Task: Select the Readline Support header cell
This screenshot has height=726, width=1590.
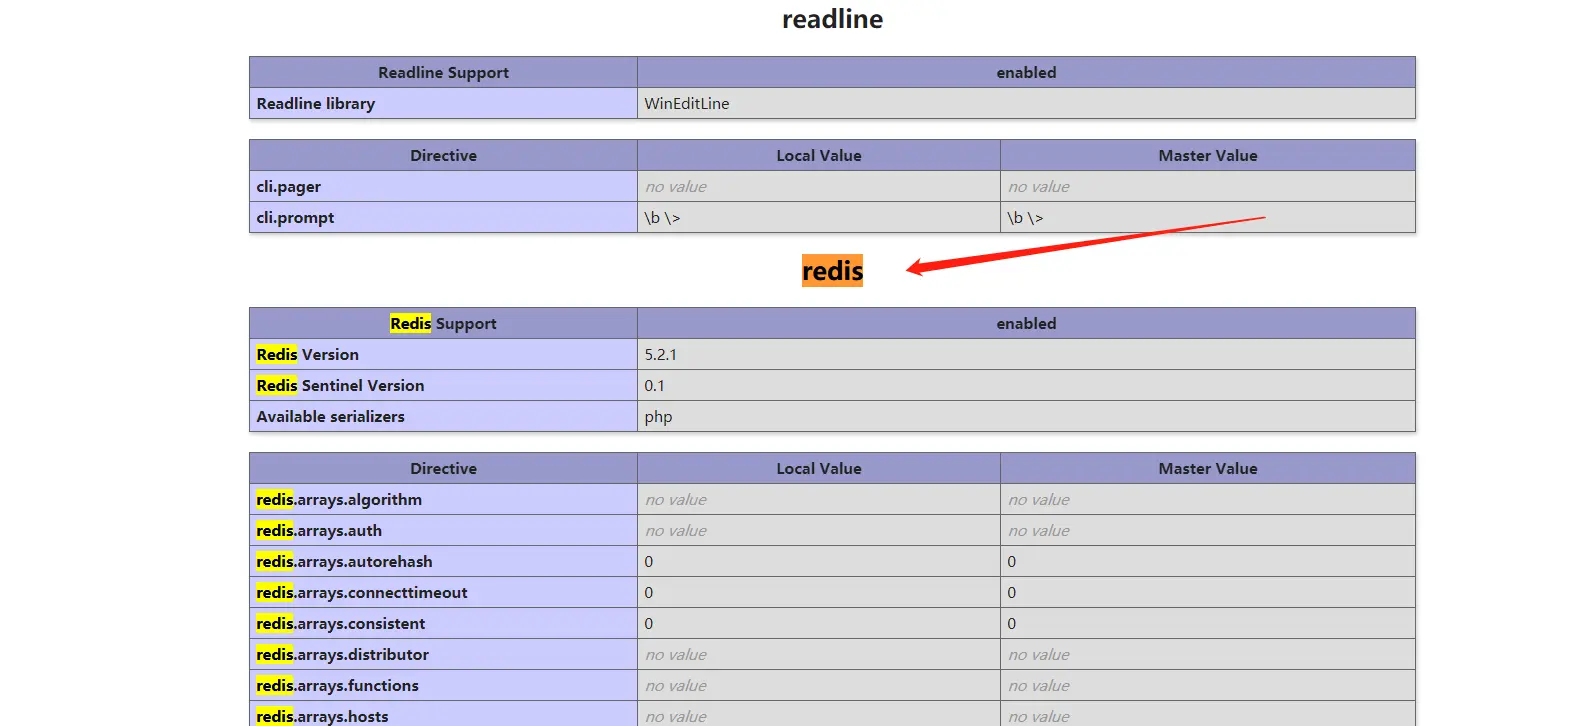Action: (x=443, y=72)
